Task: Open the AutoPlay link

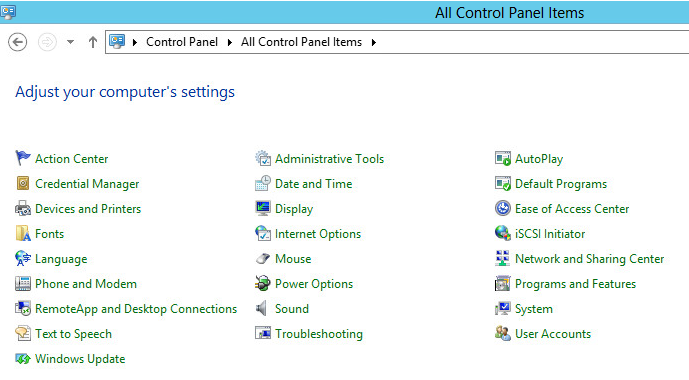Action: (539, 159)
